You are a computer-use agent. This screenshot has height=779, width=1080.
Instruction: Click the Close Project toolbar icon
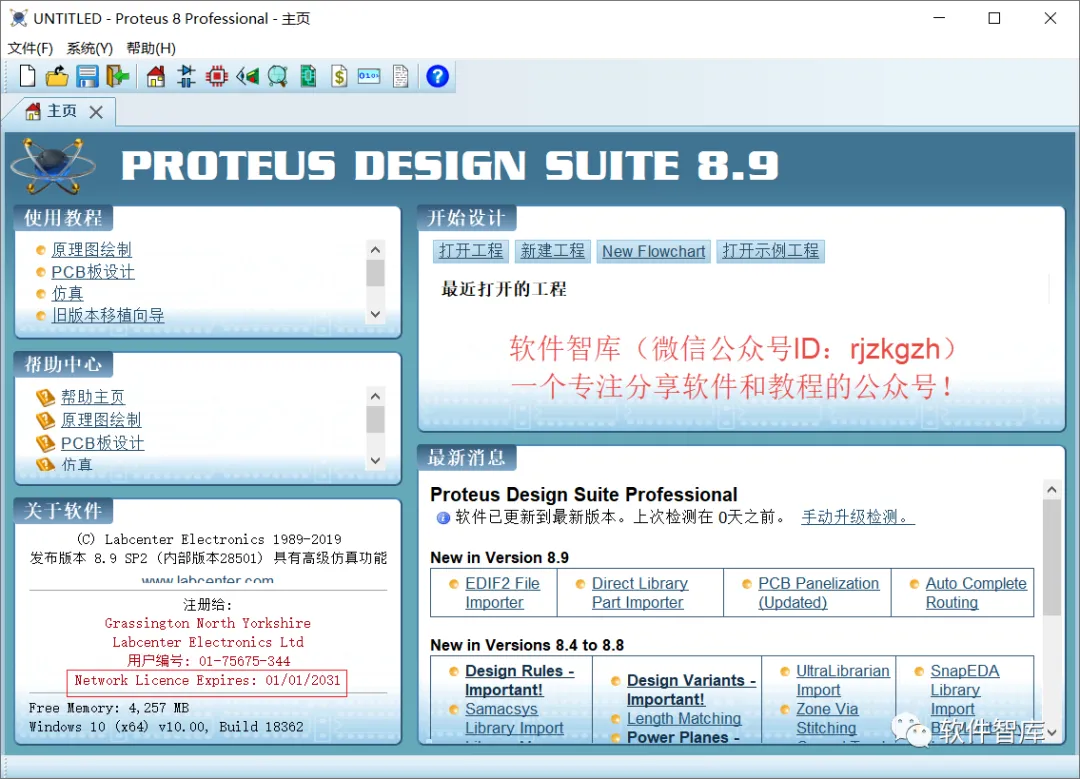click(118, 76)
